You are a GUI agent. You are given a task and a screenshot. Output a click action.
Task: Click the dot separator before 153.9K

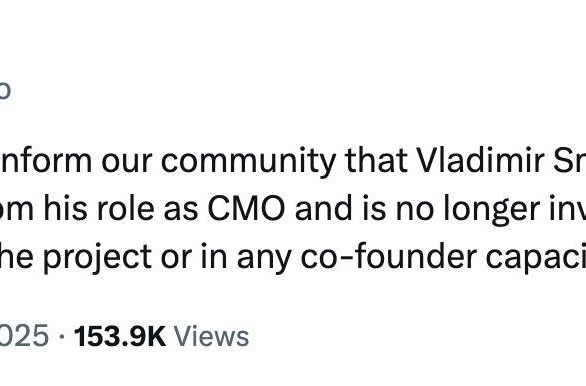62,337
